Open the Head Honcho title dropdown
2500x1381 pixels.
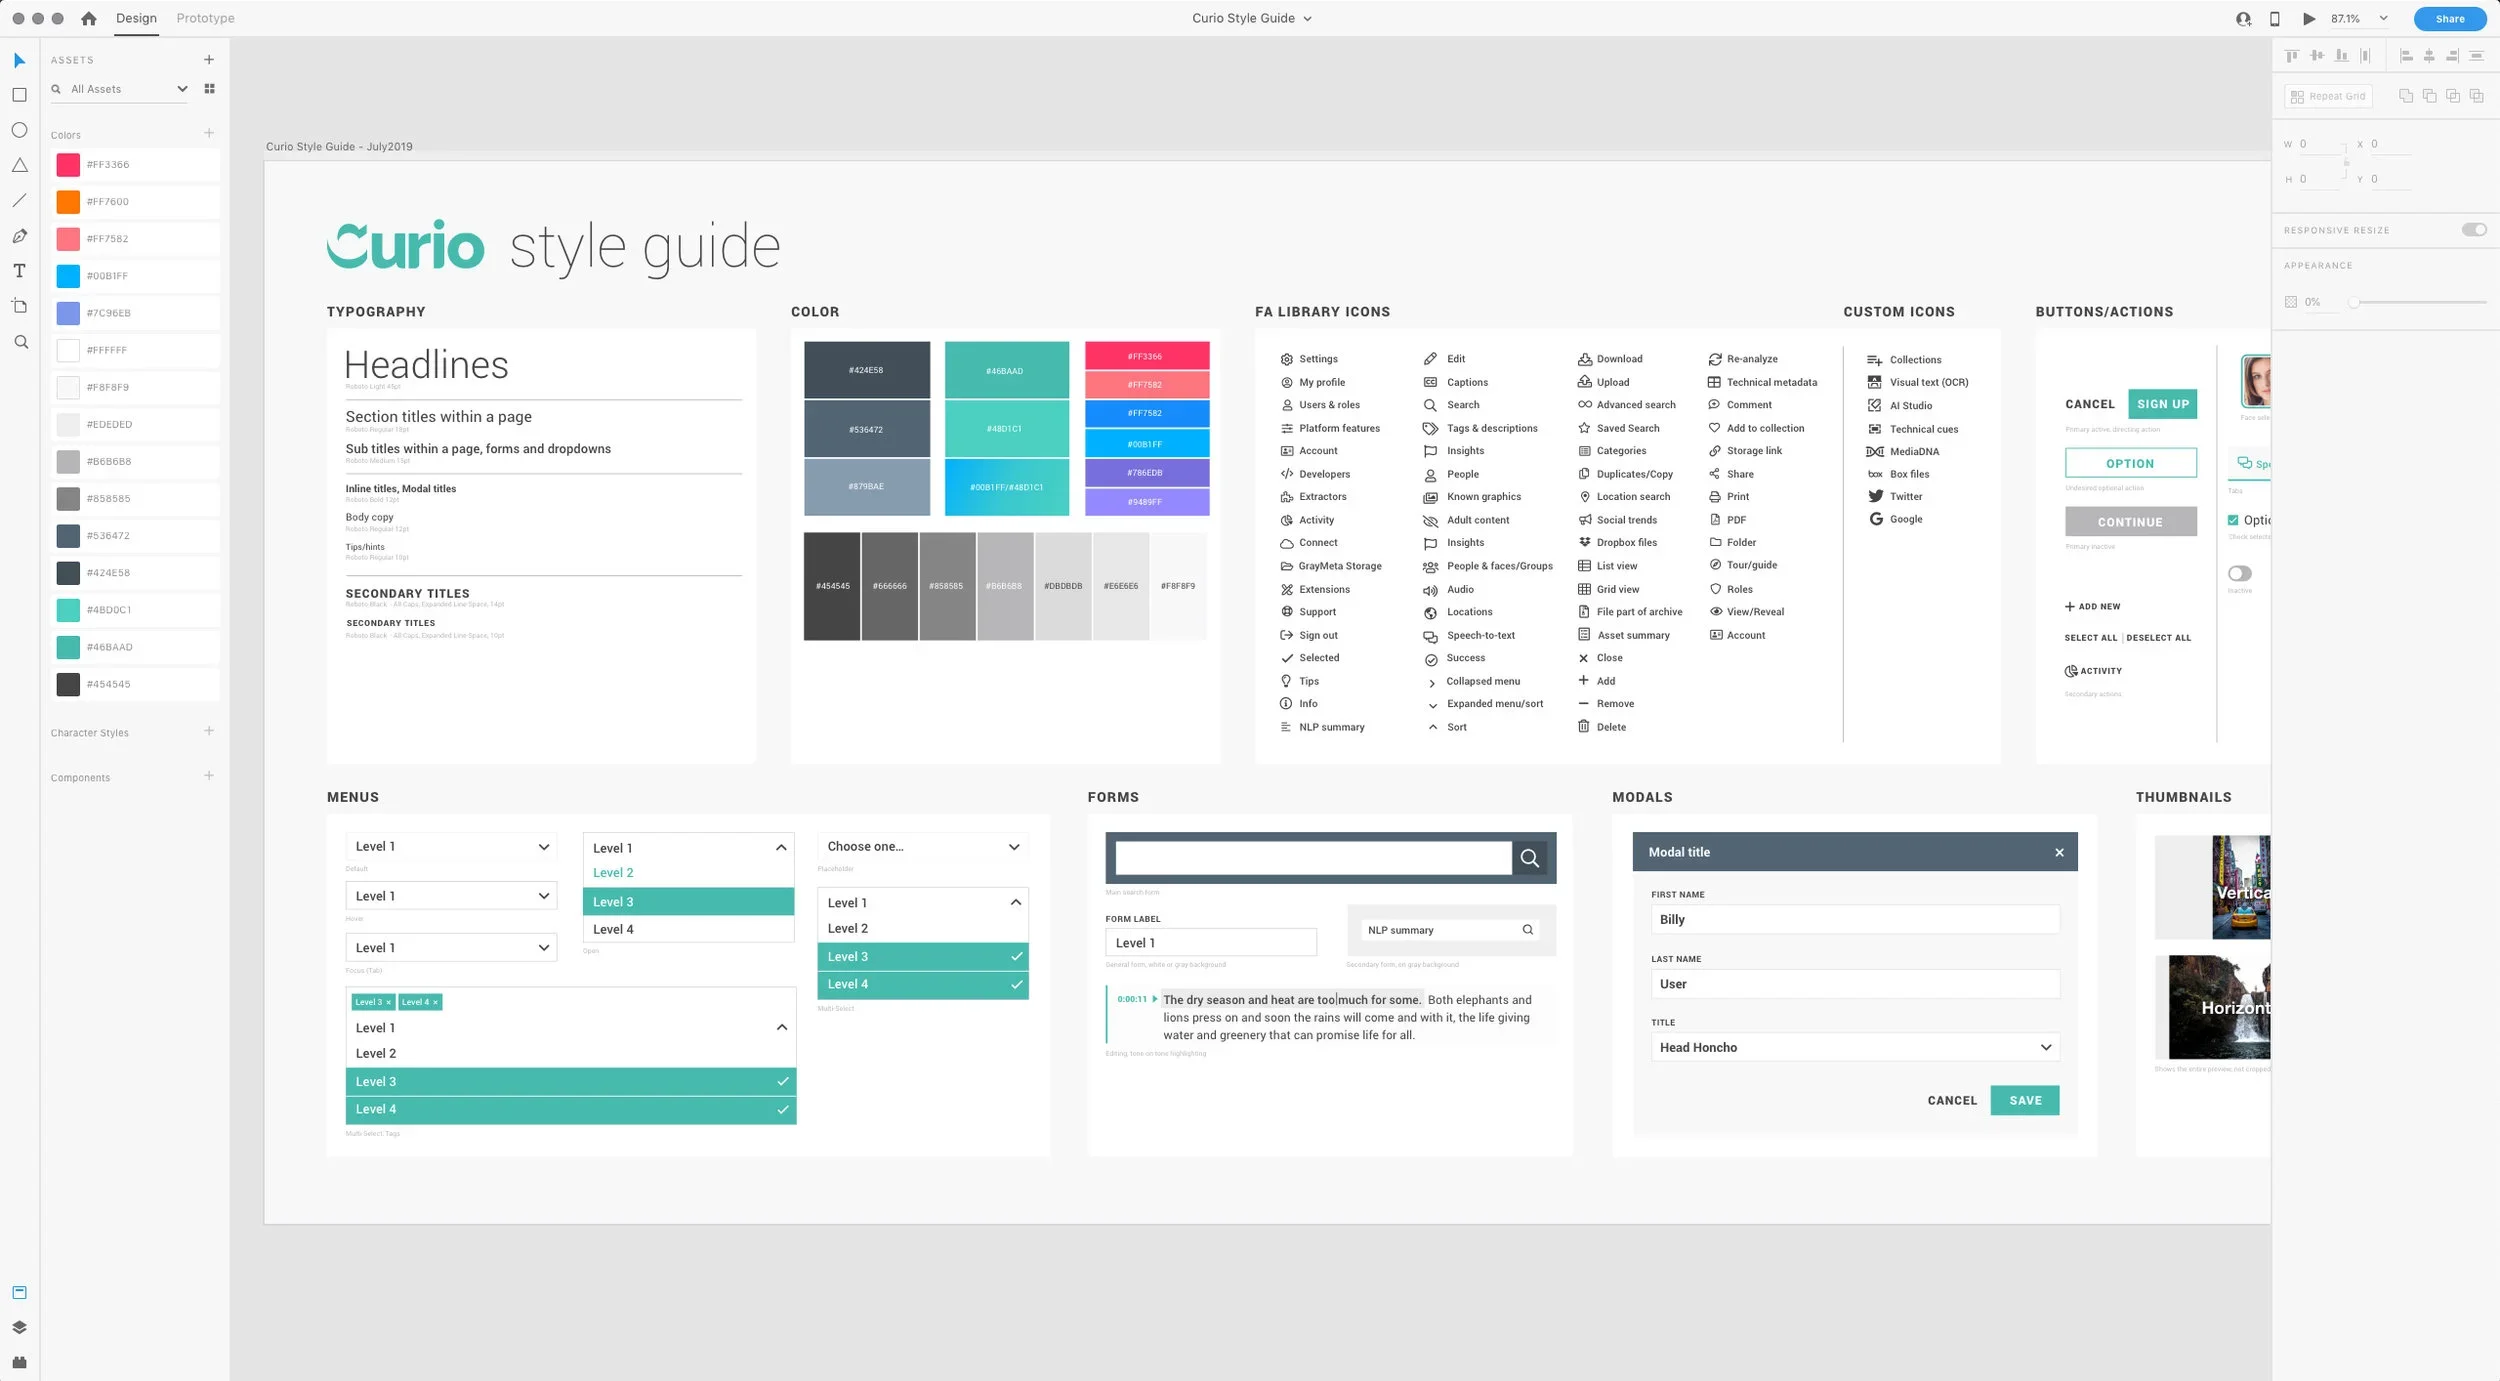click(1855, 1047)
